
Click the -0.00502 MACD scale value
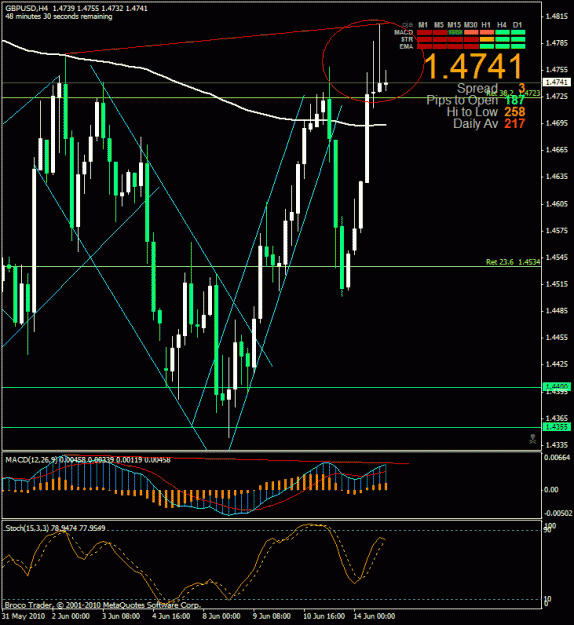click(558, 513)
